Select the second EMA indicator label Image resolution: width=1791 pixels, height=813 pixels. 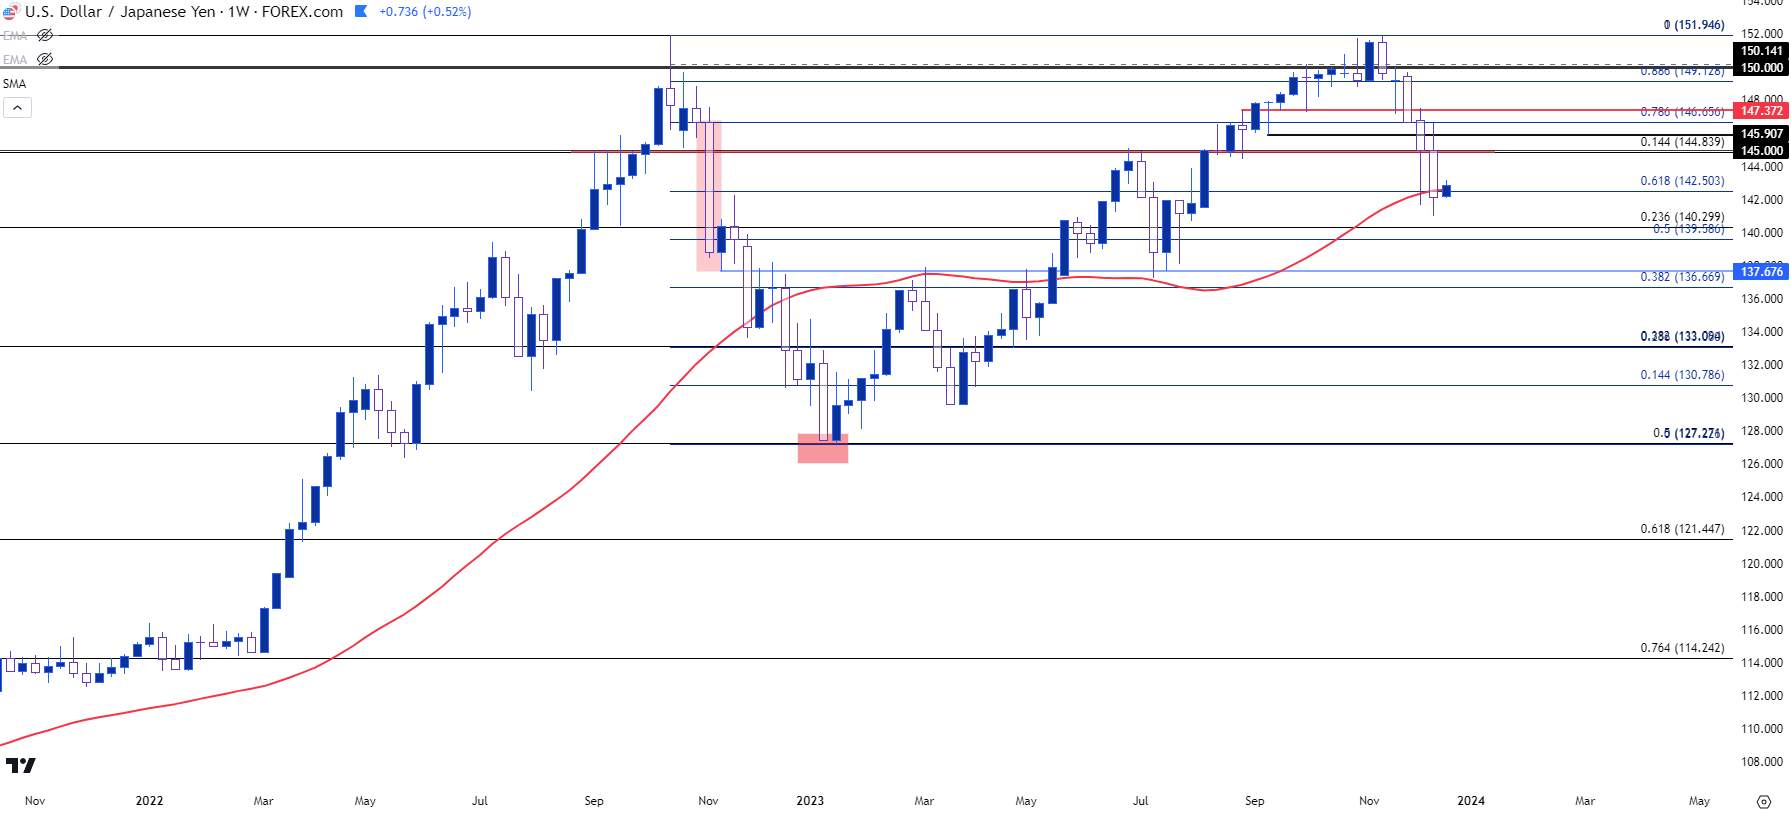pyautogui.click(x=15, y=59)
